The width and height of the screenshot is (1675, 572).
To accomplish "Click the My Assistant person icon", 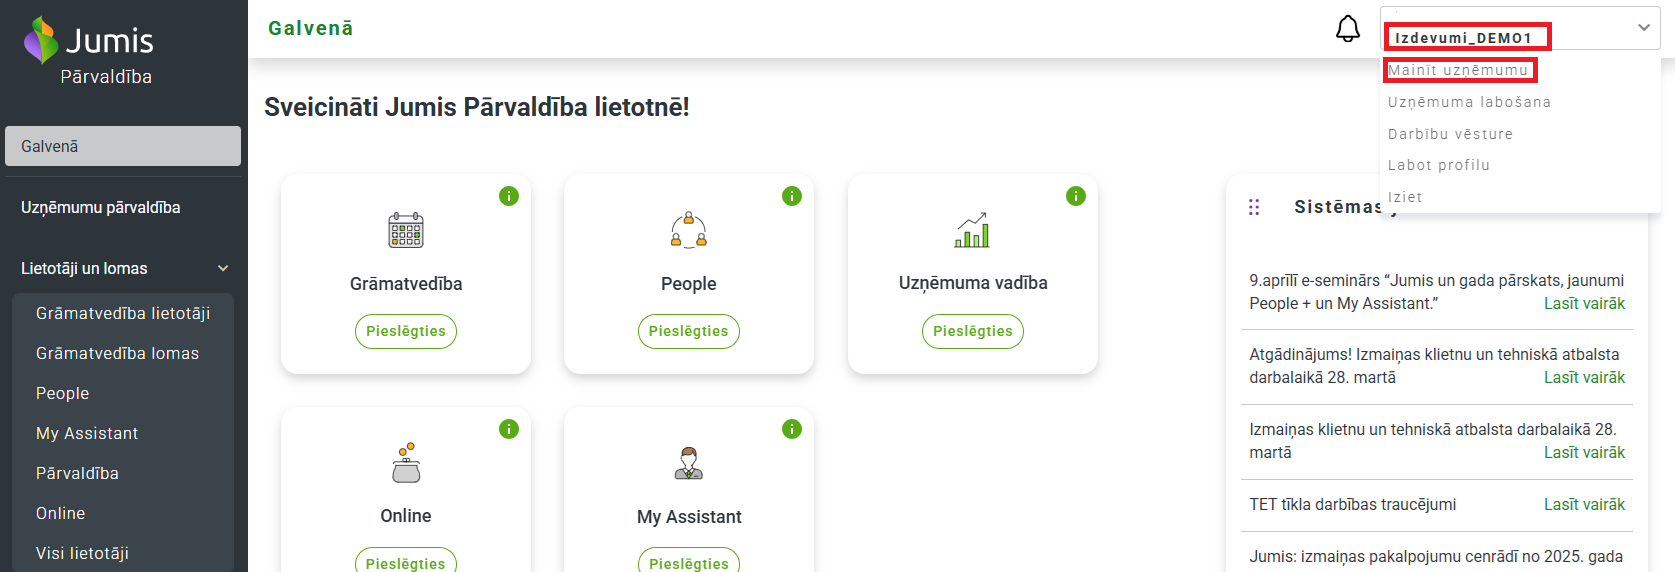I will coord(689,463).
